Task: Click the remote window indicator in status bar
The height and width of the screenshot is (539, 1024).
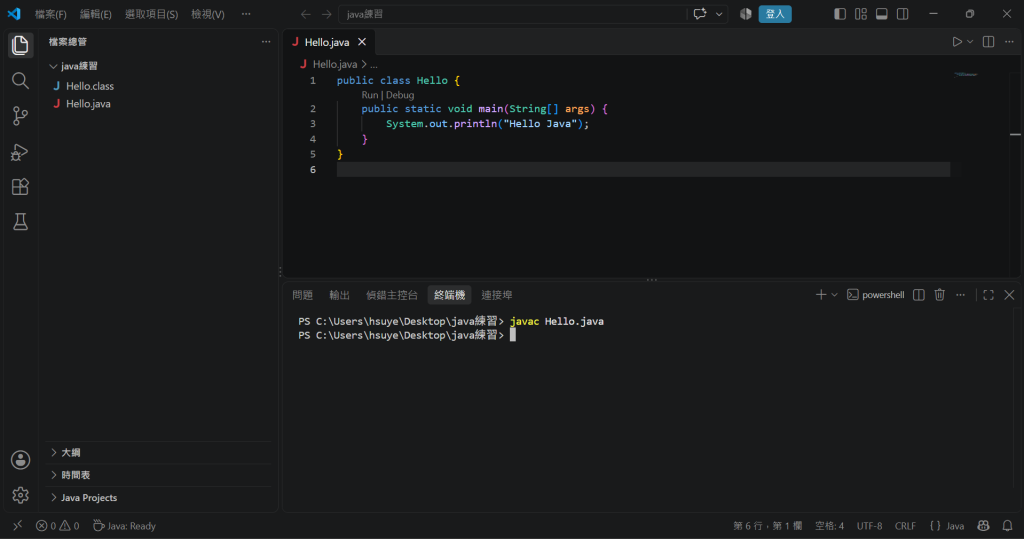Action: click(18, 525)
